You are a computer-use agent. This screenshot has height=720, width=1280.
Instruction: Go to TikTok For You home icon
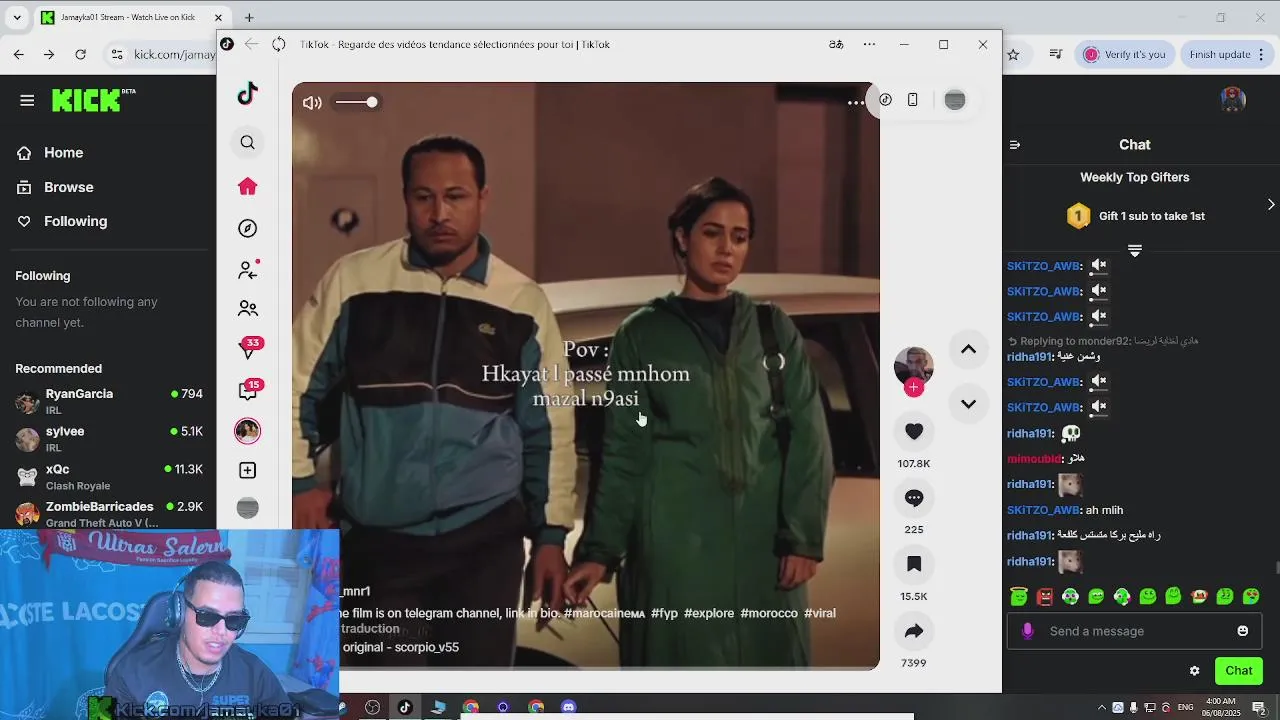(x=248, y=187)
